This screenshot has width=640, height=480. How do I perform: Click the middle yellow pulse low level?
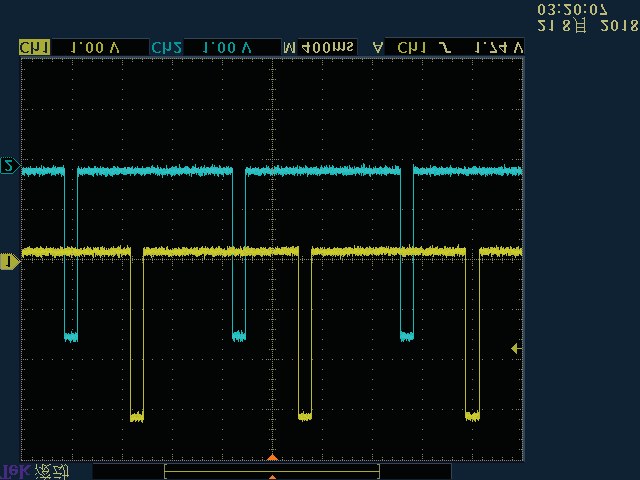coord(305,415)
